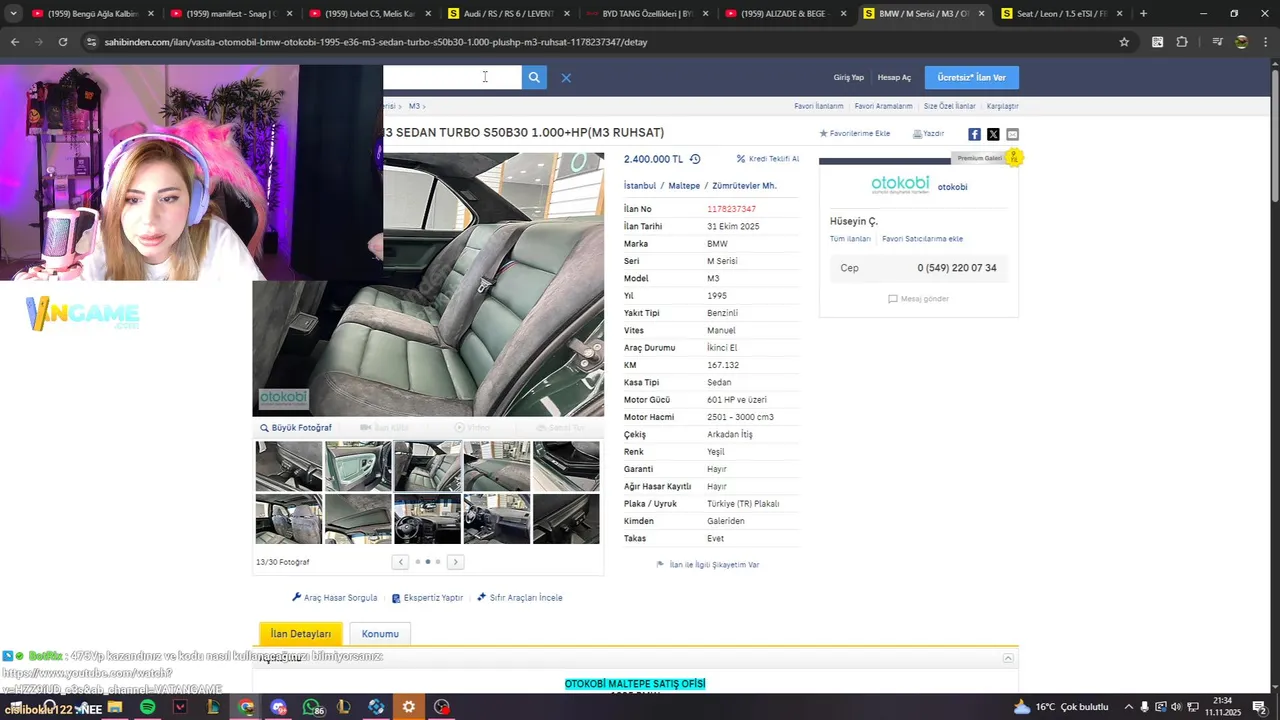
Task: Open File Explorer from the taskbar
Action: pyautogui.click(x=115, y=707)
